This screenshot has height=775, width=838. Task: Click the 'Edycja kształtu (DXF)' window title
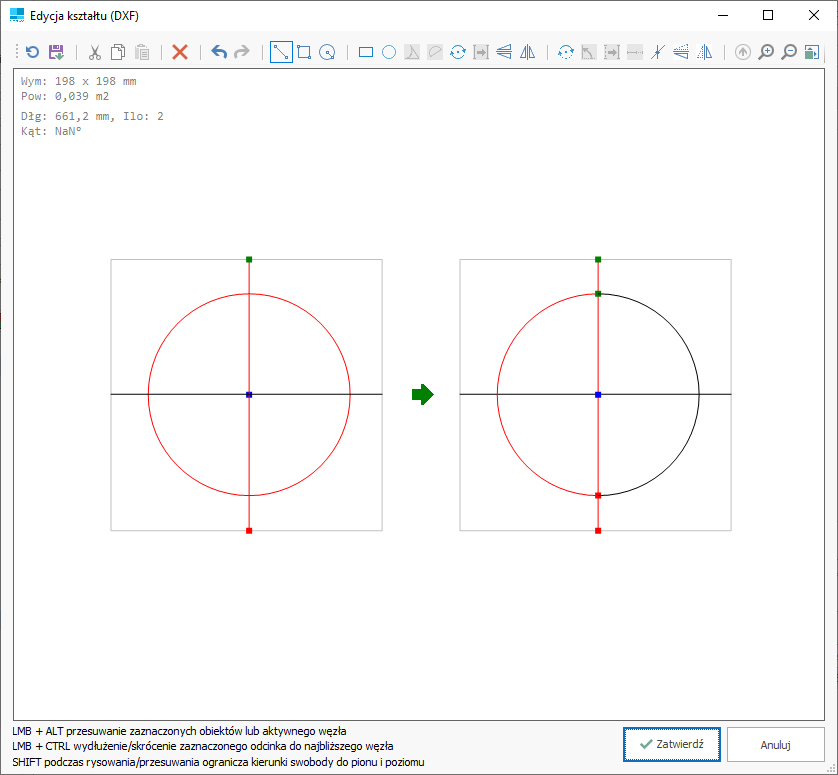(84, 16)
